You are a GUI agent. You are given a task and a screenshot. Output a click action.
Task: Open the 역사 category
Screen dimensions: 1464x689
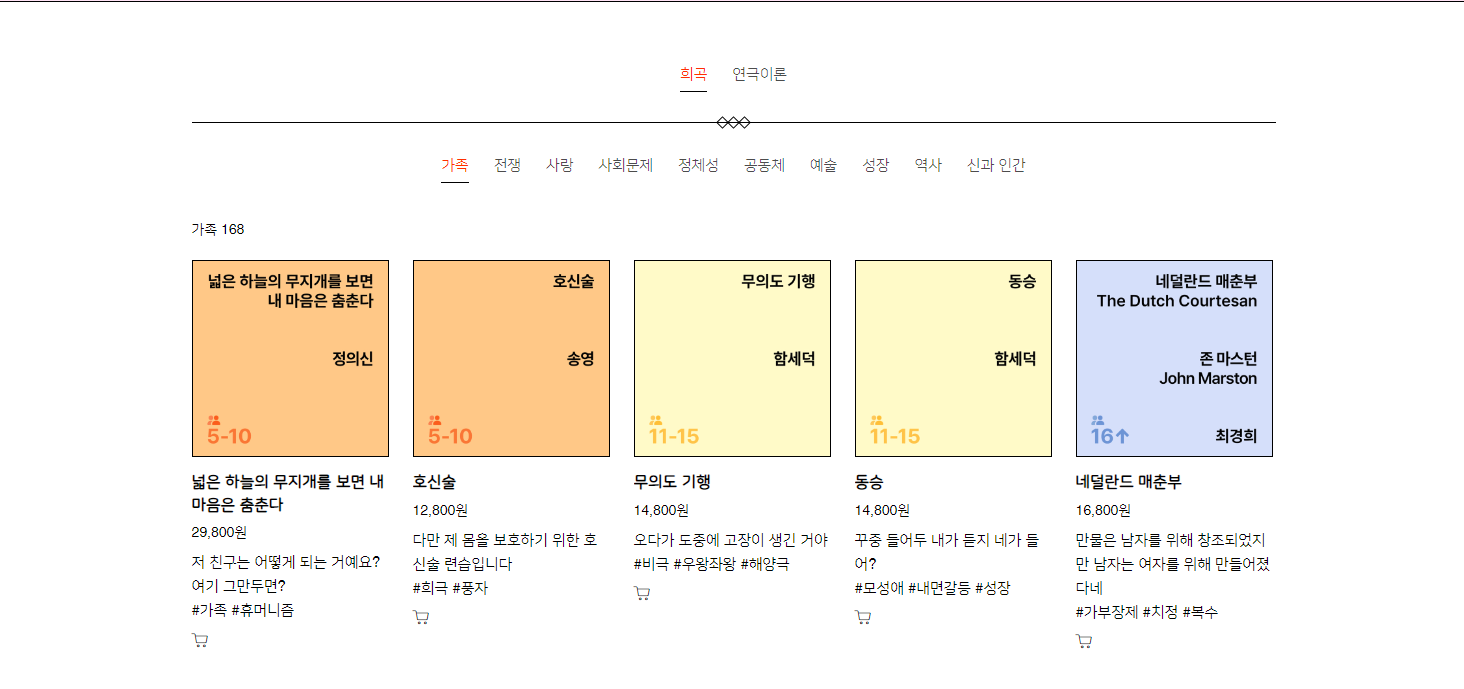928,165
